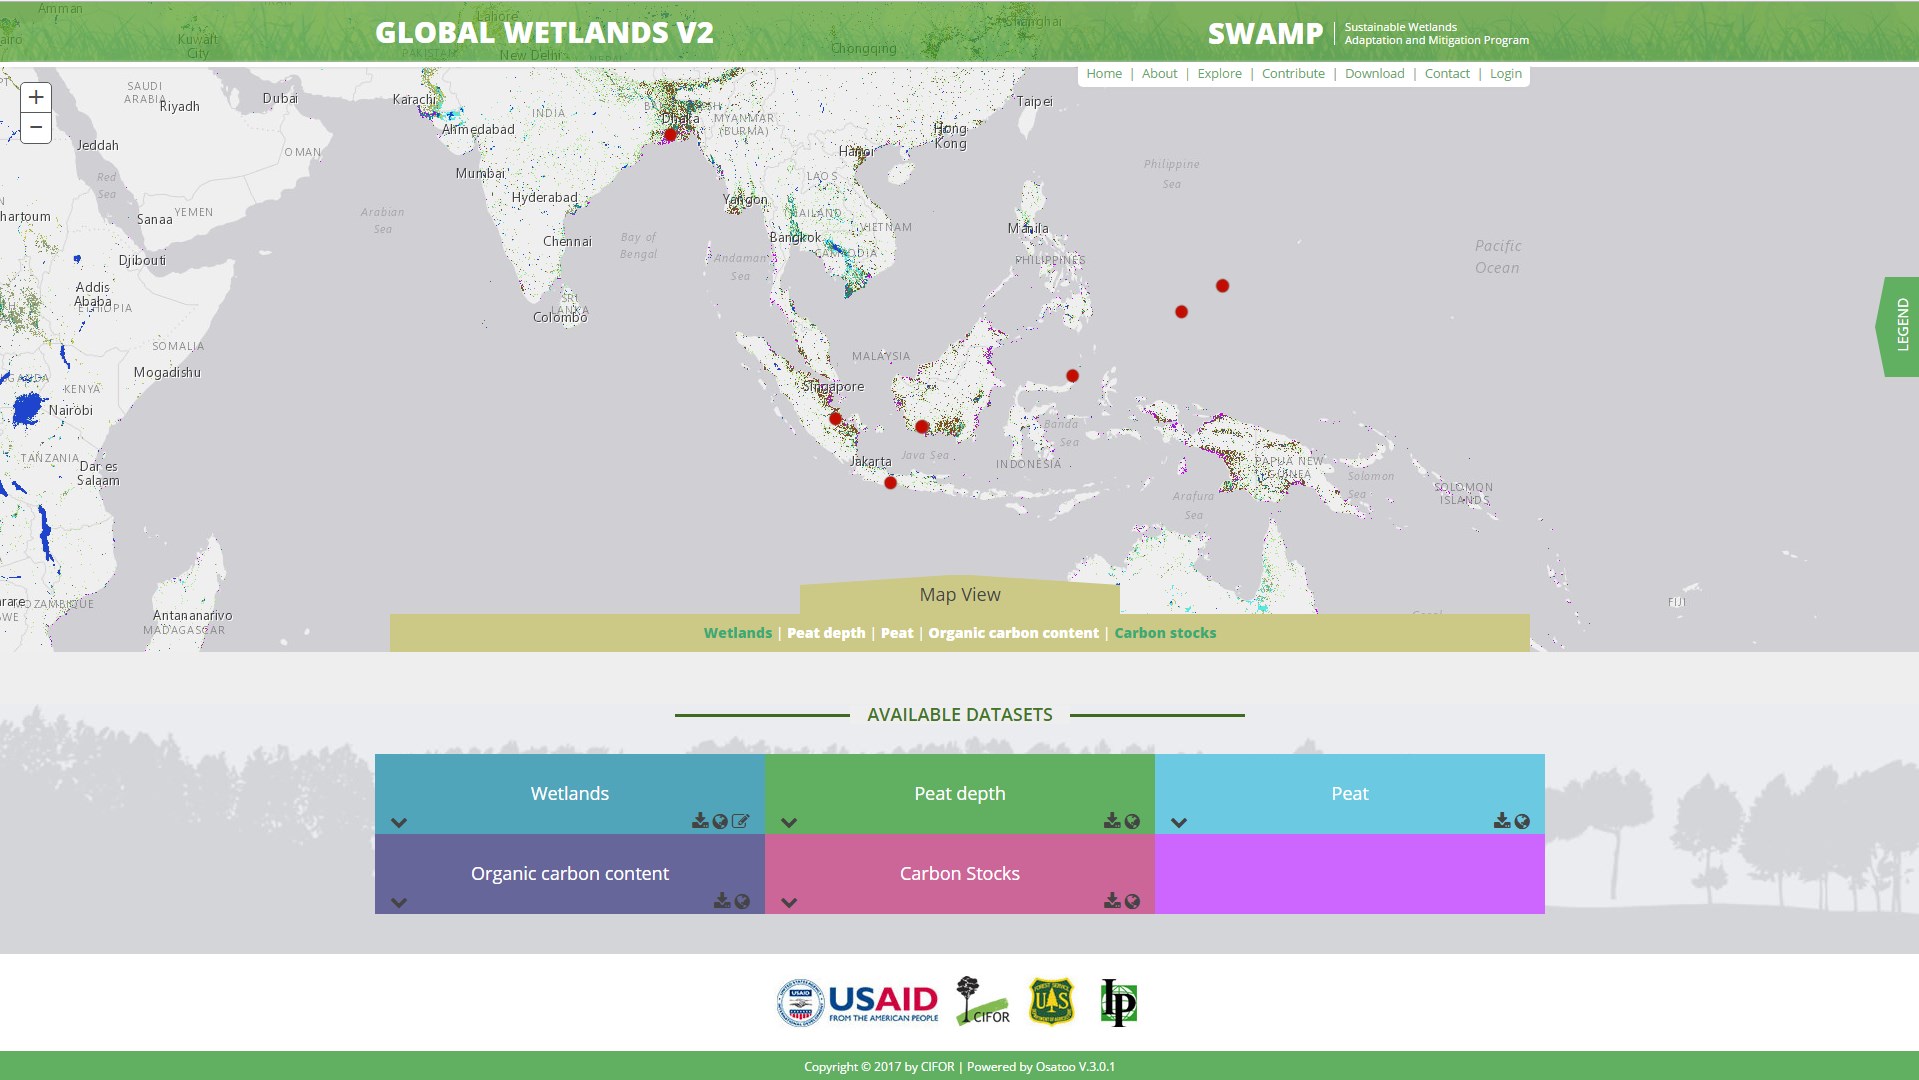Open the Contact menu item
The width and height of the screenshot is (1919, 1080).
1447,74
